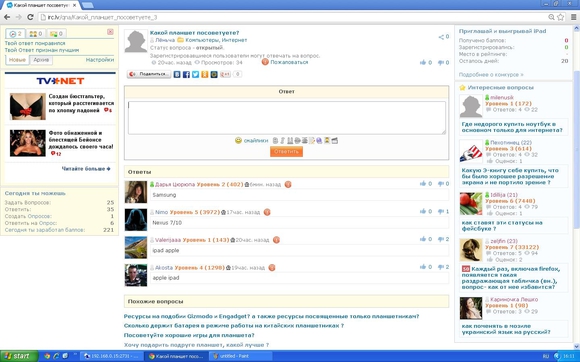Share via Facebook icon

tap(186, 74)
